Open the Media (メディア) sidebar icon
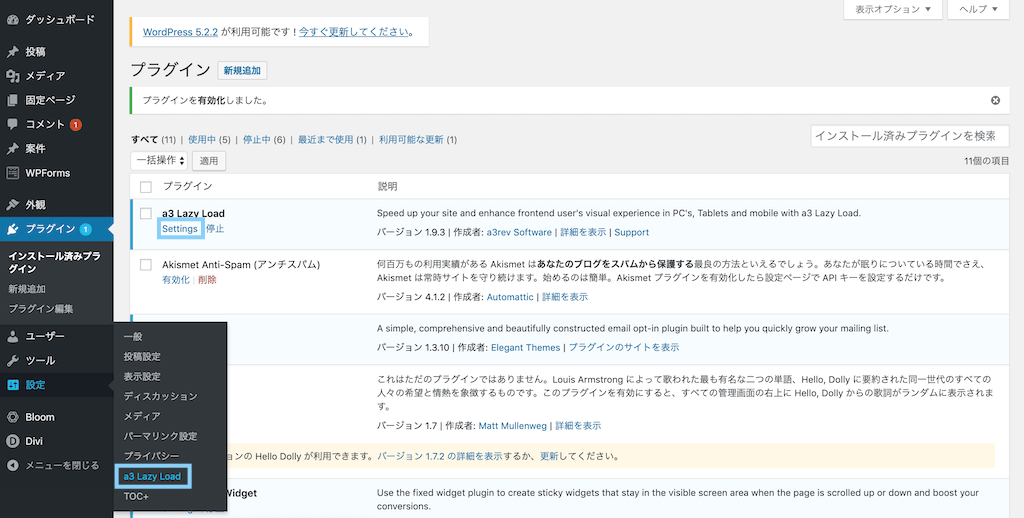Viewport: 1024px width, 518px height. (12, 76)
